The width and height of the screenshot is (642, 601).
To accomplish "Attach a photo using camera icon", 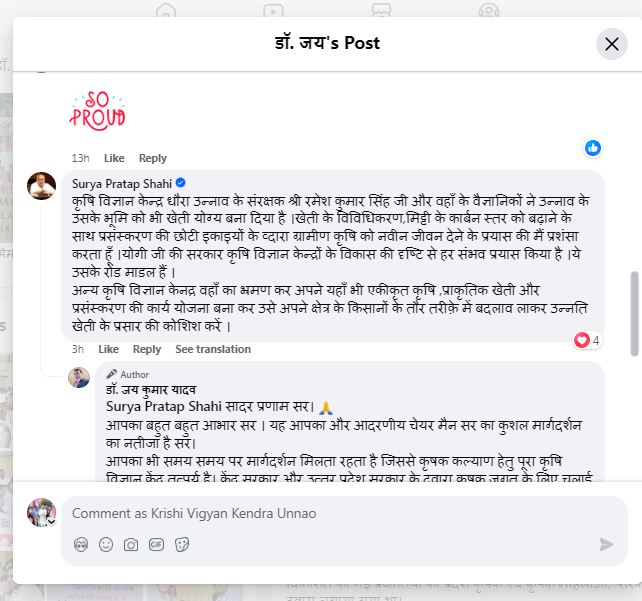I will pos(131,545).
